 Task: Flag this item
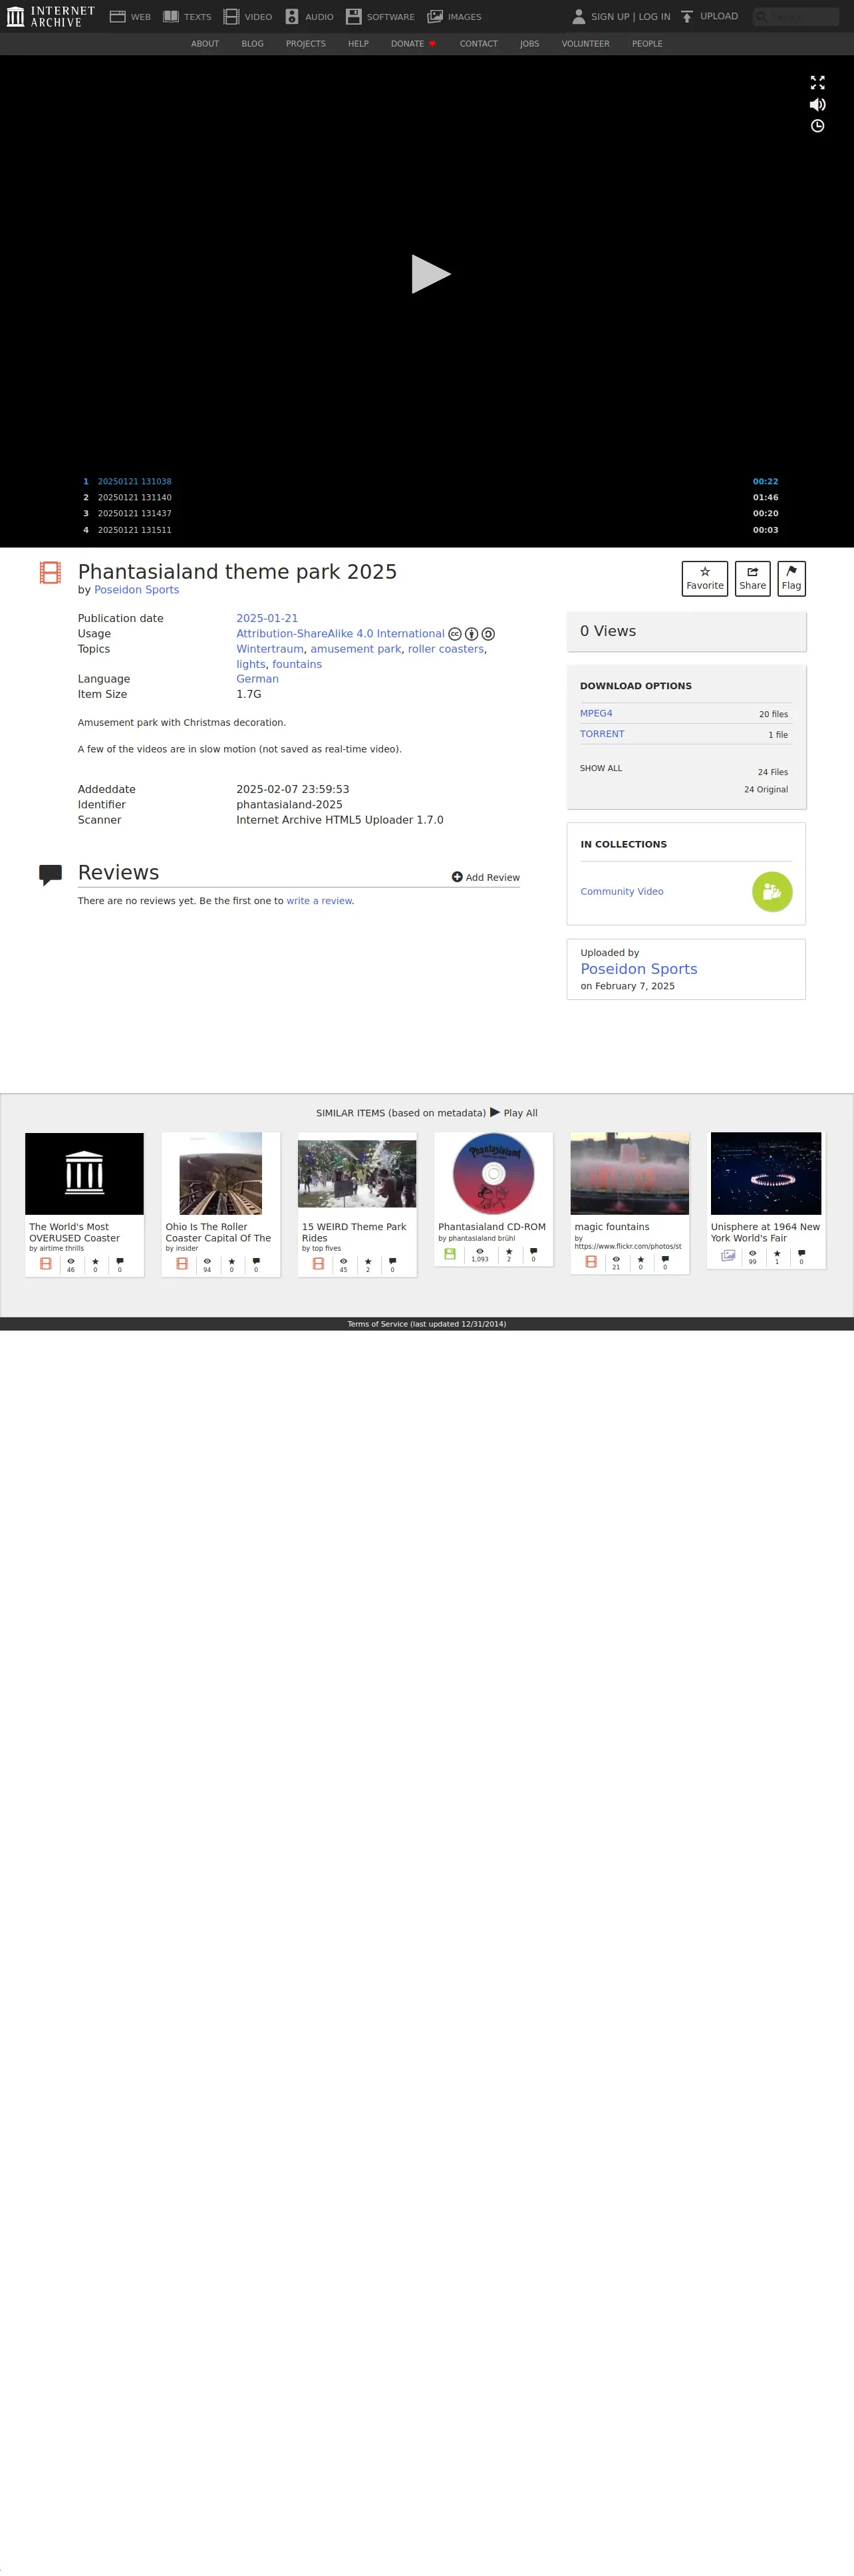tap(791, 578)
